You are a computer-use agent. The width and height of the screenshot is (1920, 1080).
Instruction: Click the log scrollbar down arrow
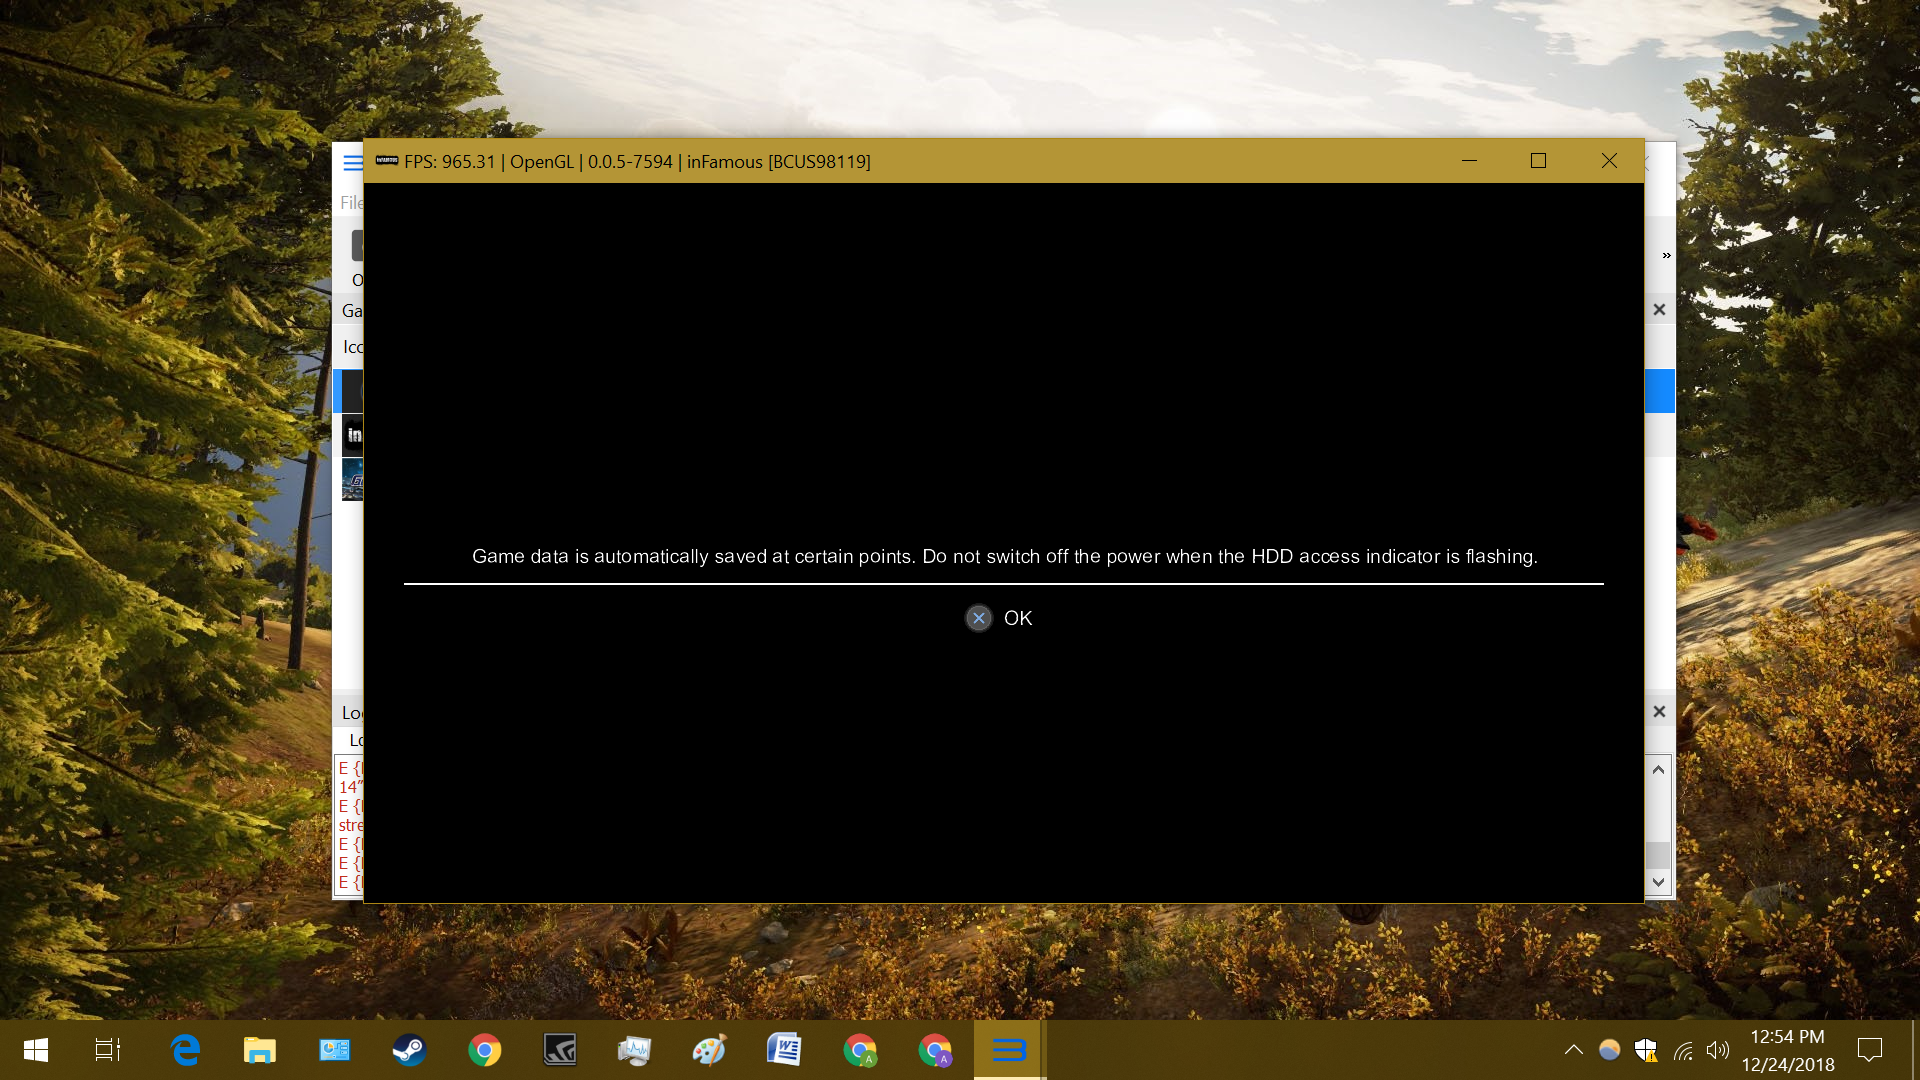pyautogui.click(x=1658, y=882)
